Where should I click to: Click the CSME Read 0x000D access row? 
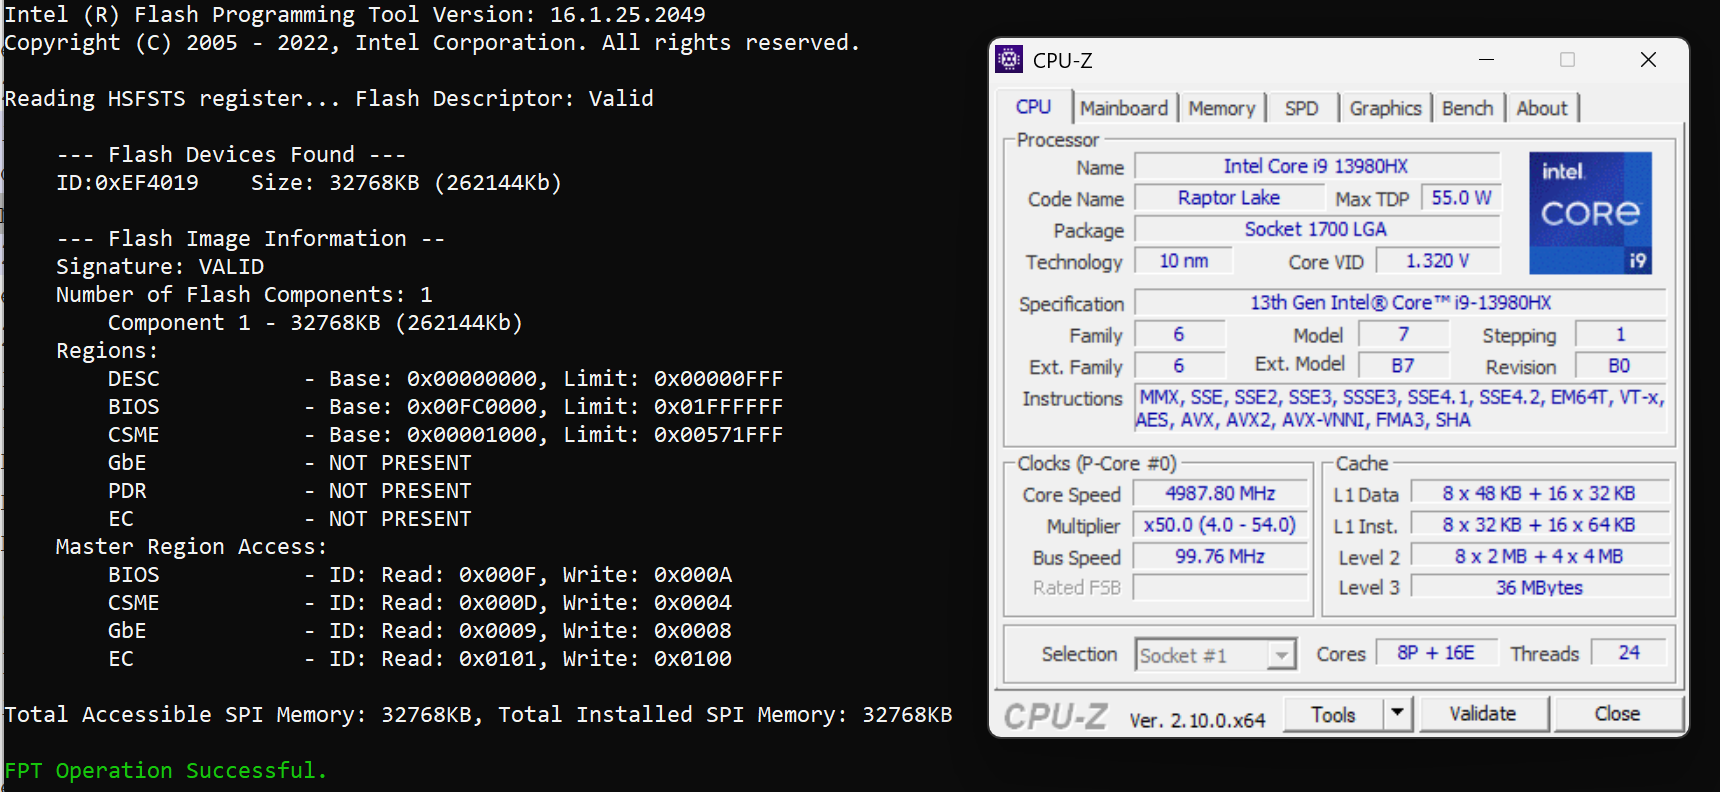(420, 602)
